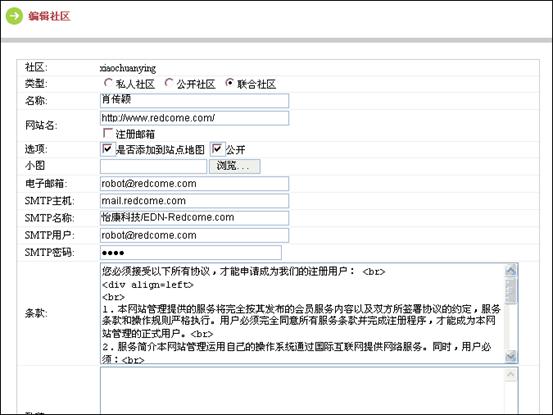Click the 电子邮箱 input field
This screenshot has height=415, width=553.
pyautogui.click(x=194, y=183)
